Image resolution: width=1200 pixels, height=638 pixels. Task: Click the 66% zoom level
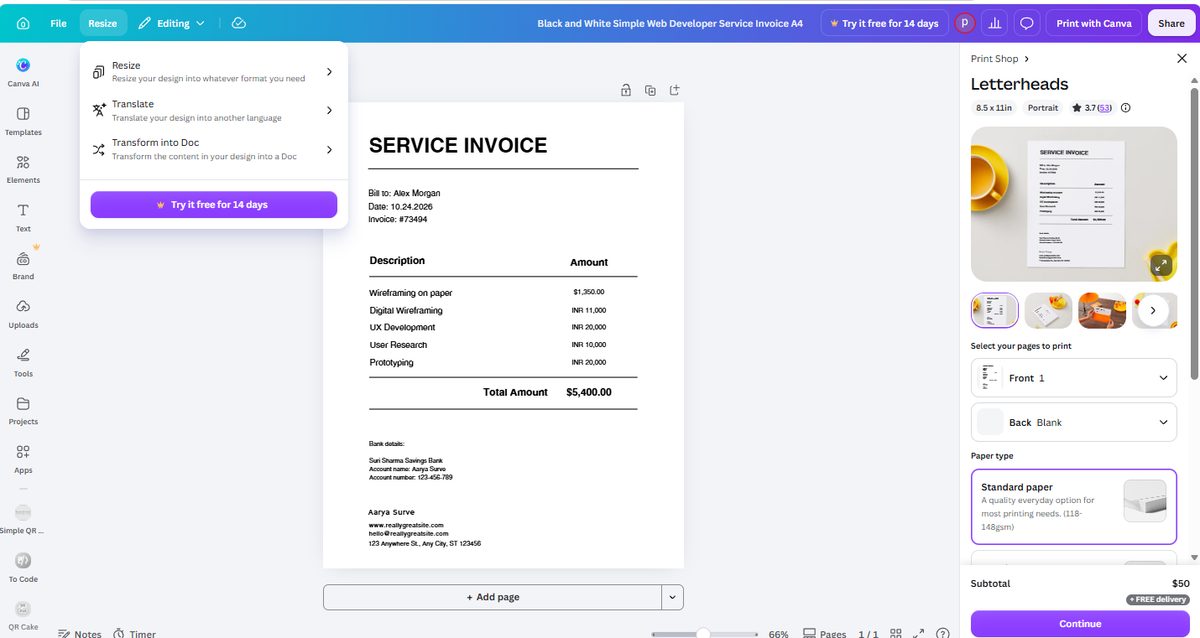pos(778,634)
